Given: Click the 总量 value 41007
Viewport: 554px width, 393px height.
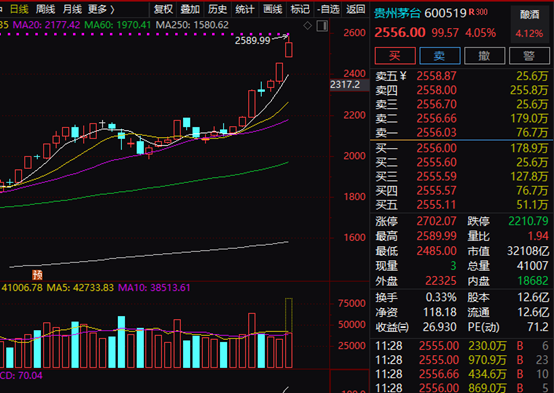Looking at the screenshot, I should pyautogui.click(x=532, y=266).
